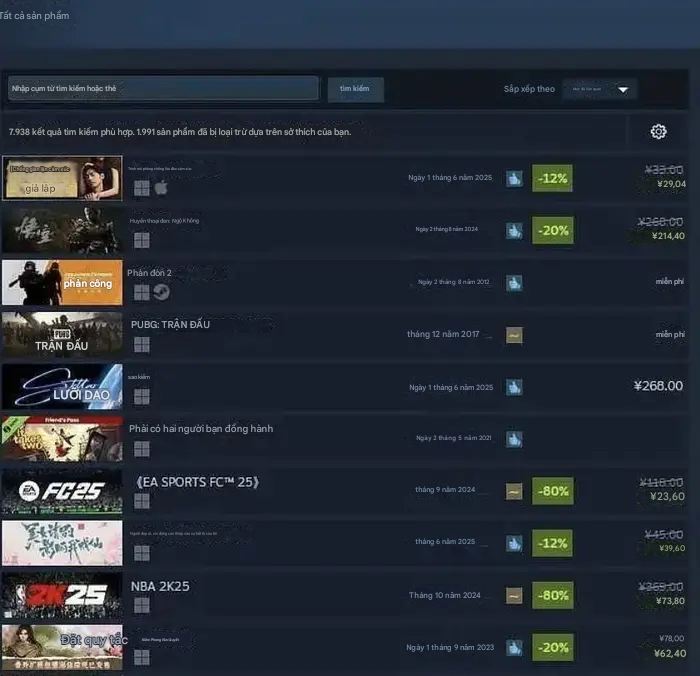Click the Steam platform icon on Phản đòn 2 row
Viewport: 700px width, 676px height.
coord(161,292)
